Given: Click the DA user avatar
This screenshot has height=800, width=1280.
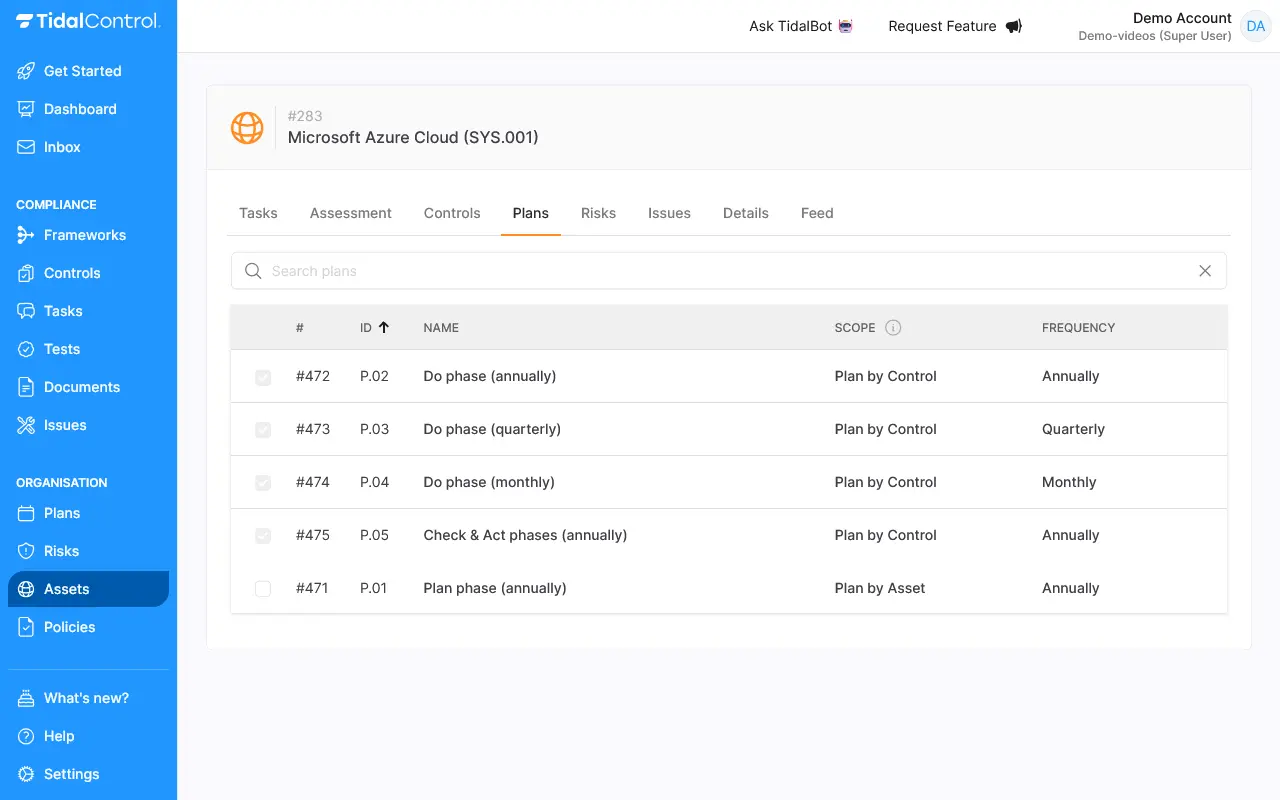Looking at the screenshot, I should click(x=1255, y=26).
